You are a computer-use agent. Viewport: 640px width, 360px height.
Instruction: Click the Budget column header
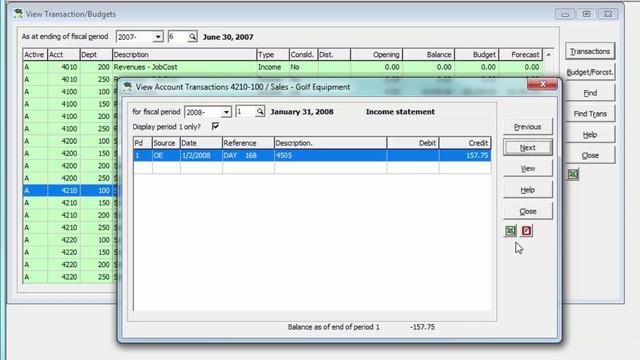coord(477,55)
